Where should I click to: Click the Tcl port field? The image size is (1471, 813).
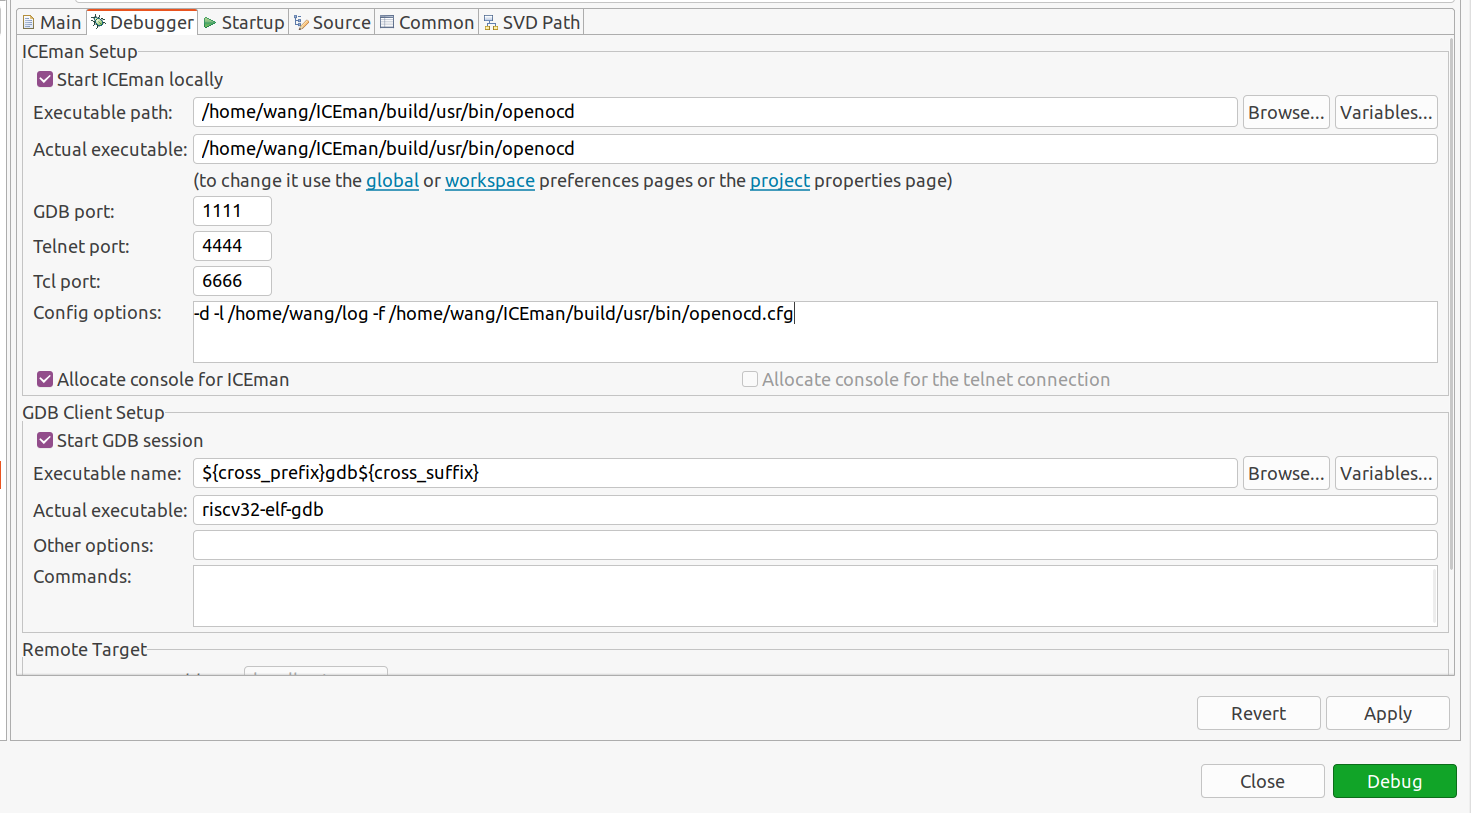pyautogui.click(x=232, y=281)
